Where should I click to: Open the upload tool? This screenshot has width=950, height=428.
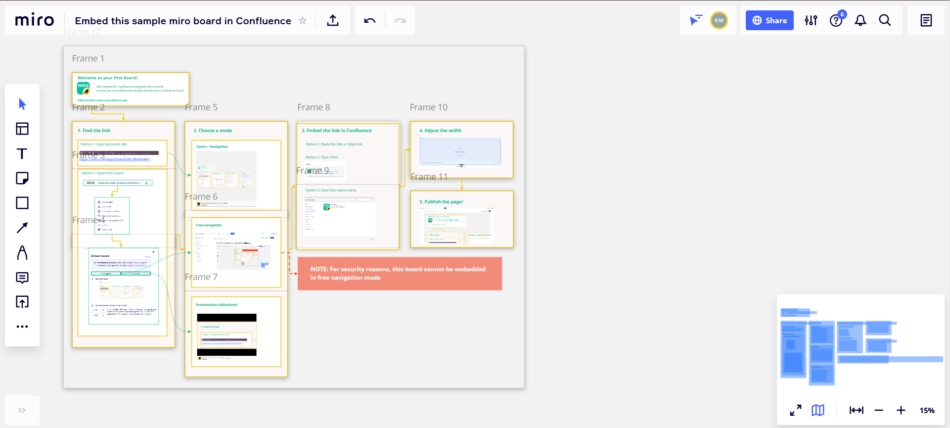click(22, 302)
